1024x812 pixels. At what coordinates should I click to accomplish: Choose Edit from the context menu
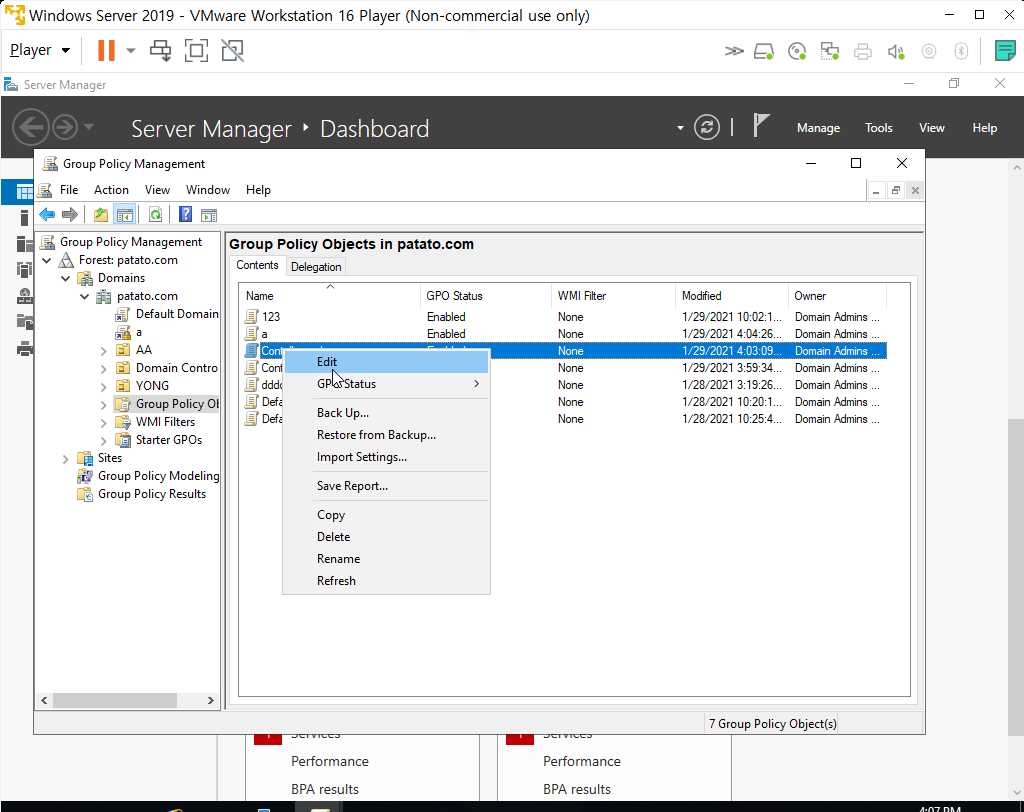point(386,362)
